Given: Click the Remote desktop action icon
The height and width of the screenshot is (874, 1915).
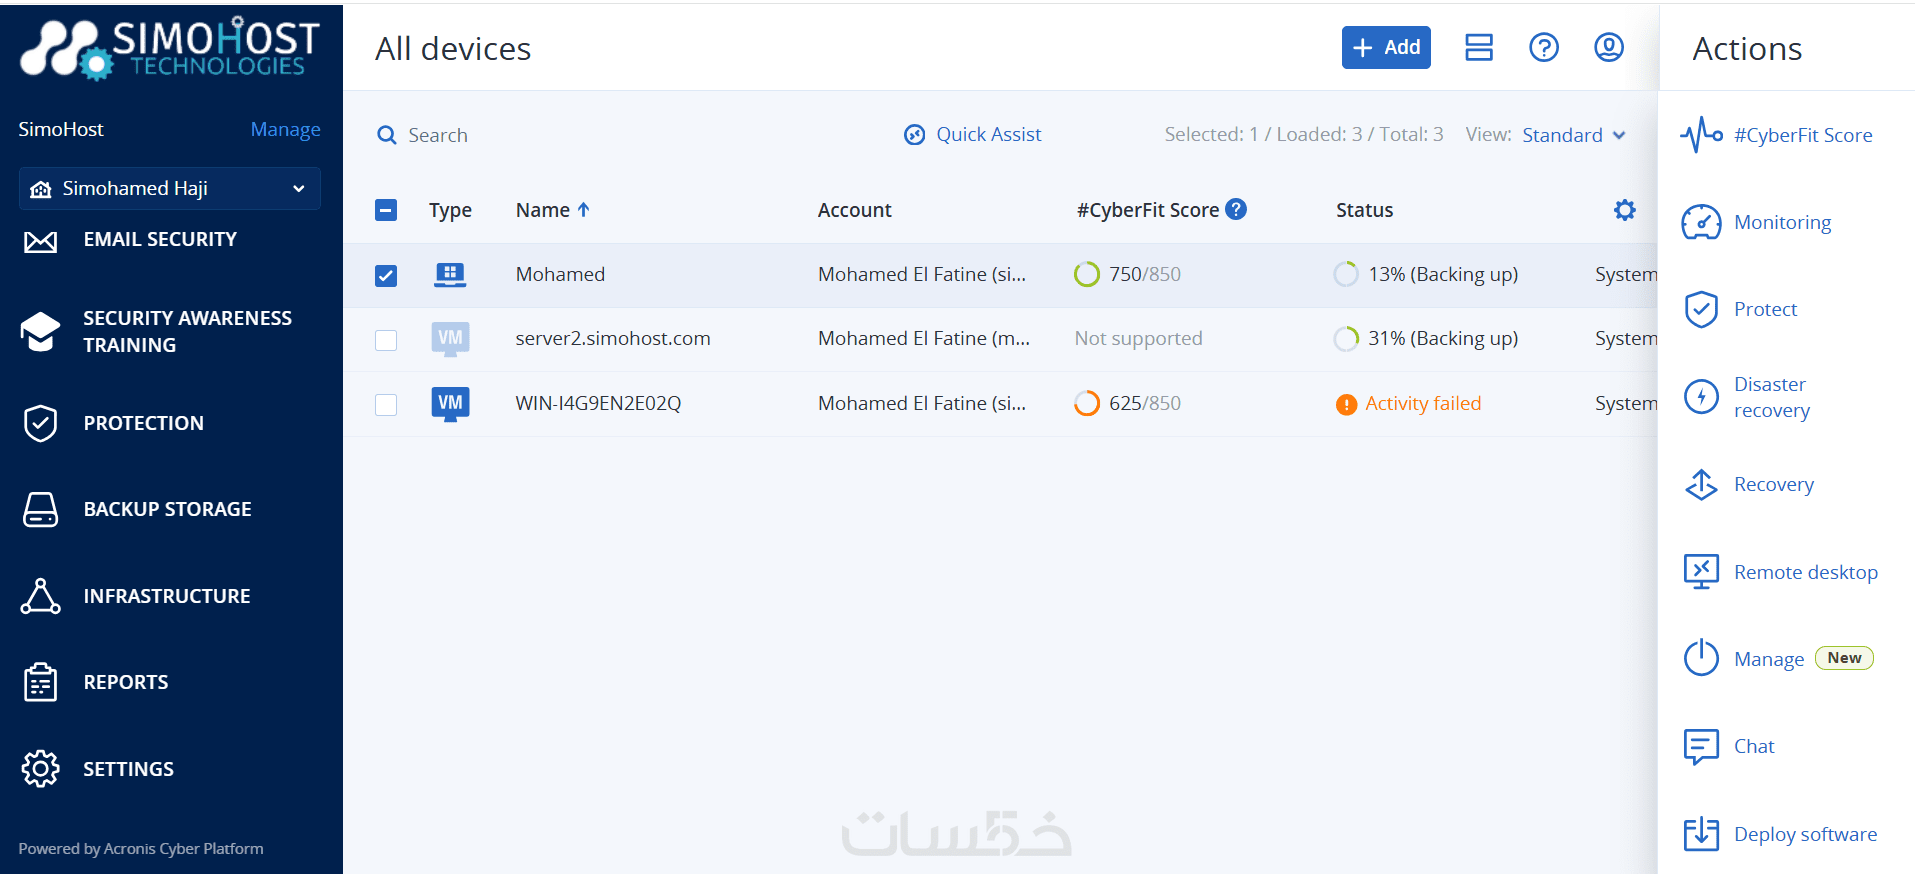Looking at the screenshot, I should (1700, 572).
